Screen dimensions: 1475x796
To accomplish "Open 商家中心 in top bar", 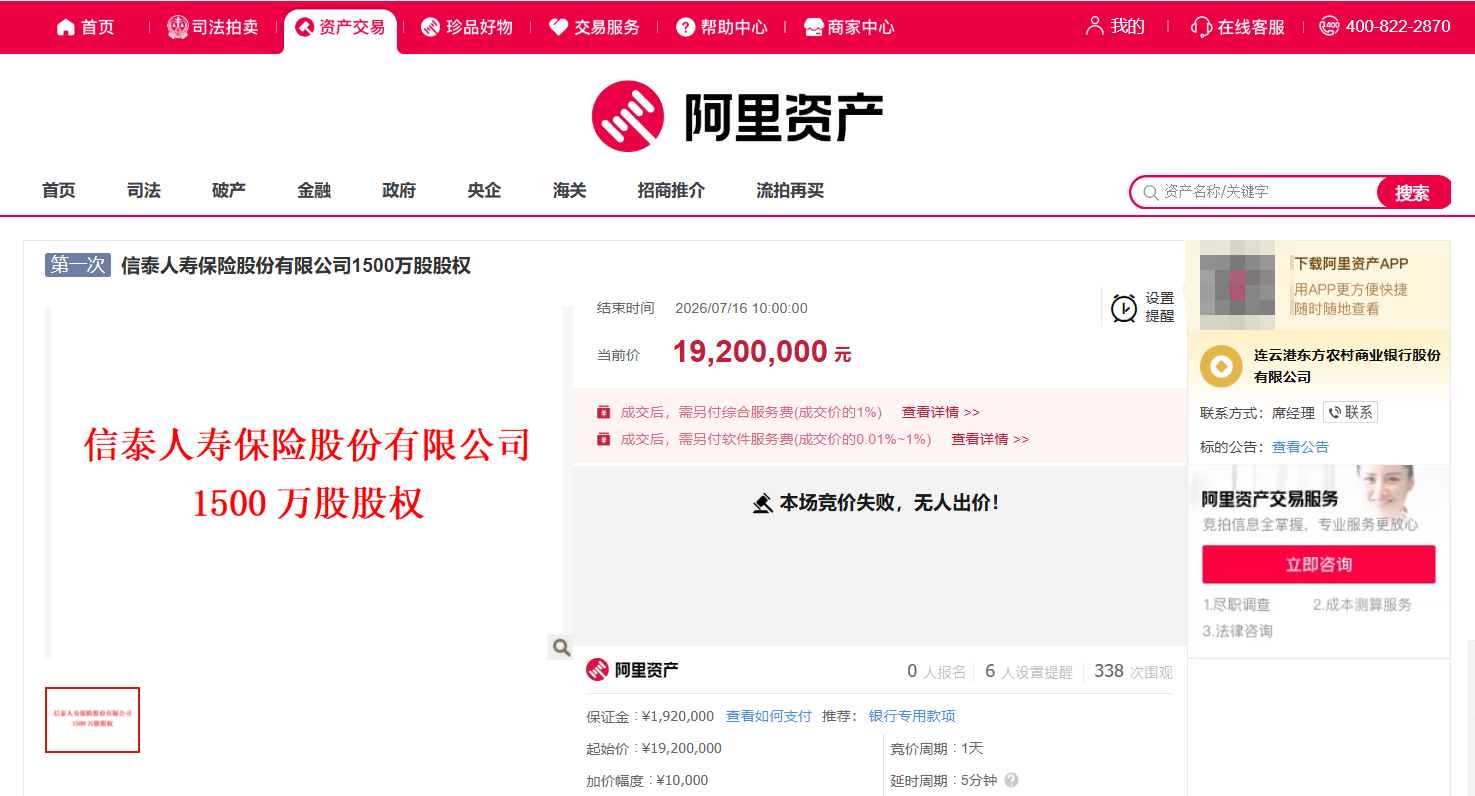I will click(x=849, y=27).
